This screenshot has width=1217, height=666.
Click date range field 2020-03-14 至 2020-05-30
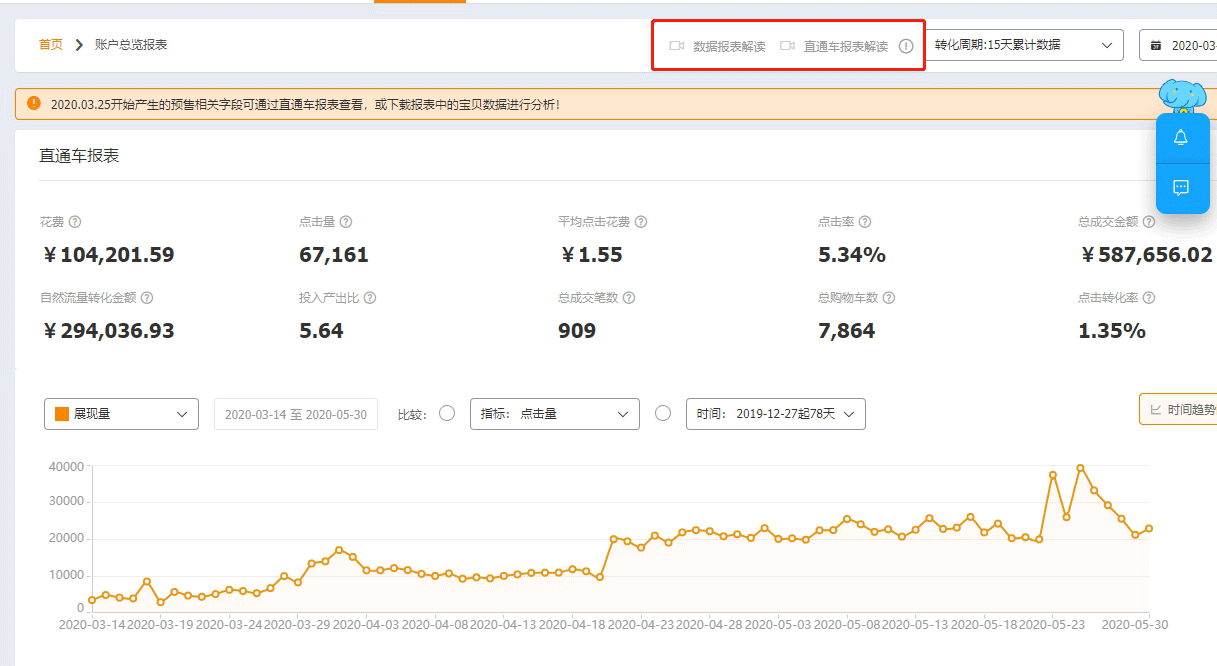tap(296, 414)
